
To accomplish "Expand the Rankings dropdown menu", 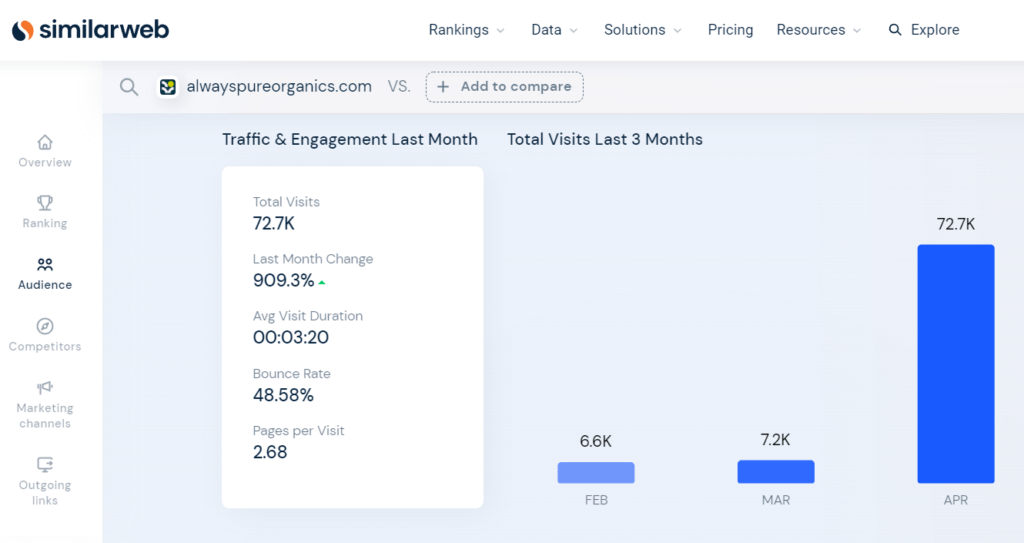I will coord(466,30).
